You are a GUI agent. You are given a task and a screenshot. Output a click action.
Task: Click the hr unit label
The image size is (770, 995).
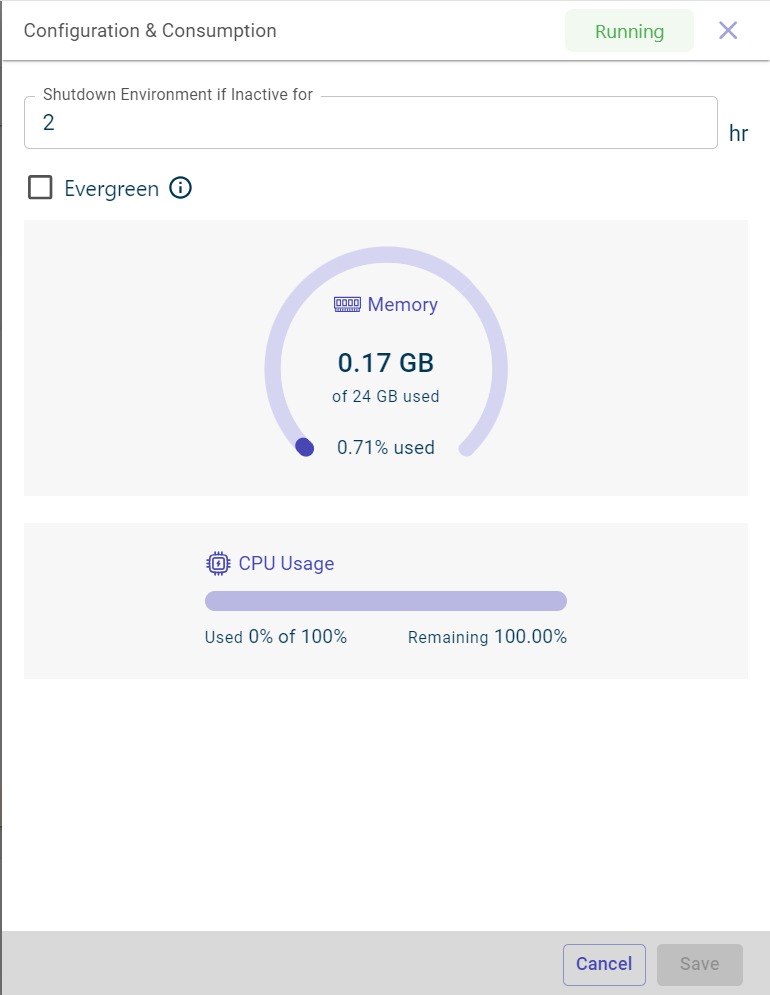[738, 134]
